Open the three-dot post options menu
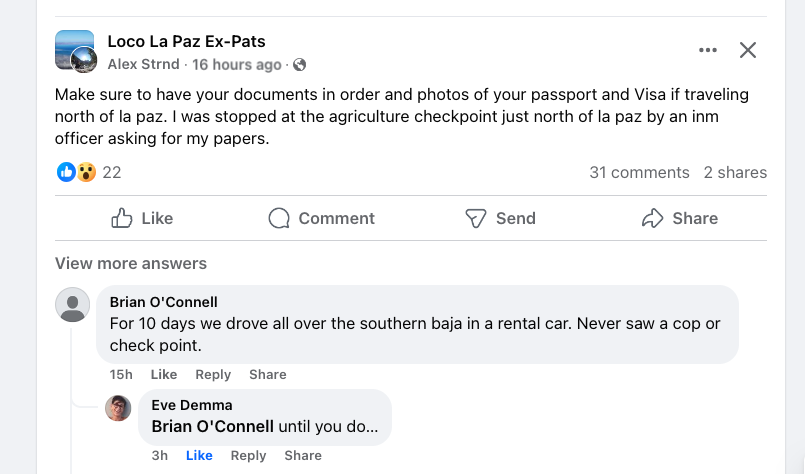805x474 pixels. click(708, 50)
